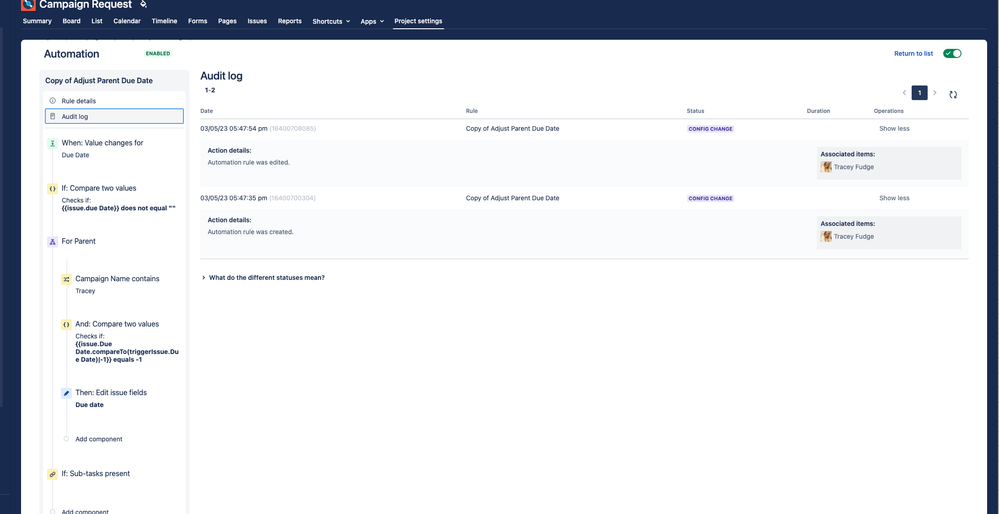Viewport: 999px width, 514px height.
Task: Switch to the Calendar tab
Action: 127,21
